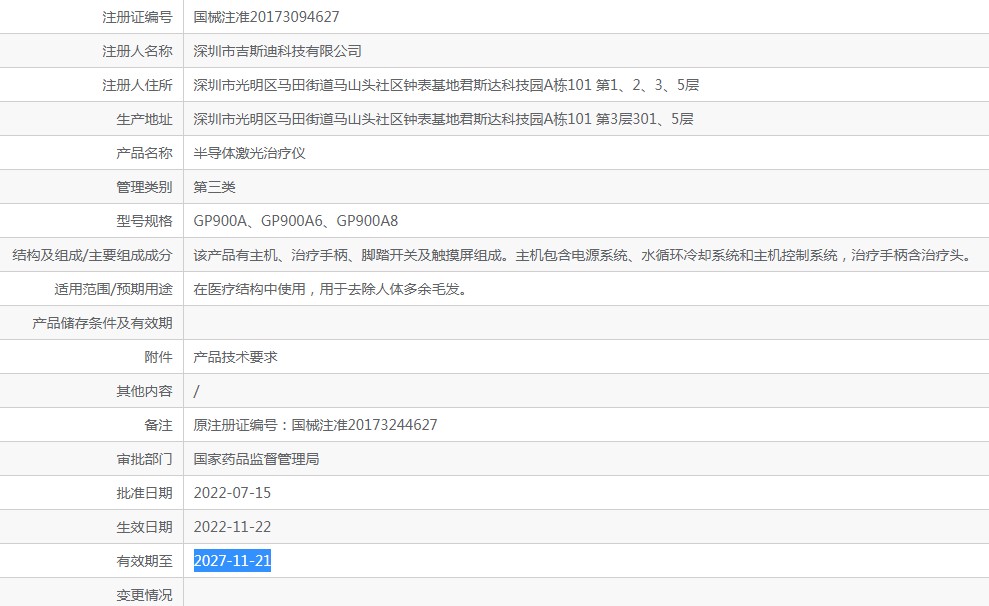This screenshot has height=606, width=989.
Task: Click the 管理类别 label
Action: click(x=144, y=187)
